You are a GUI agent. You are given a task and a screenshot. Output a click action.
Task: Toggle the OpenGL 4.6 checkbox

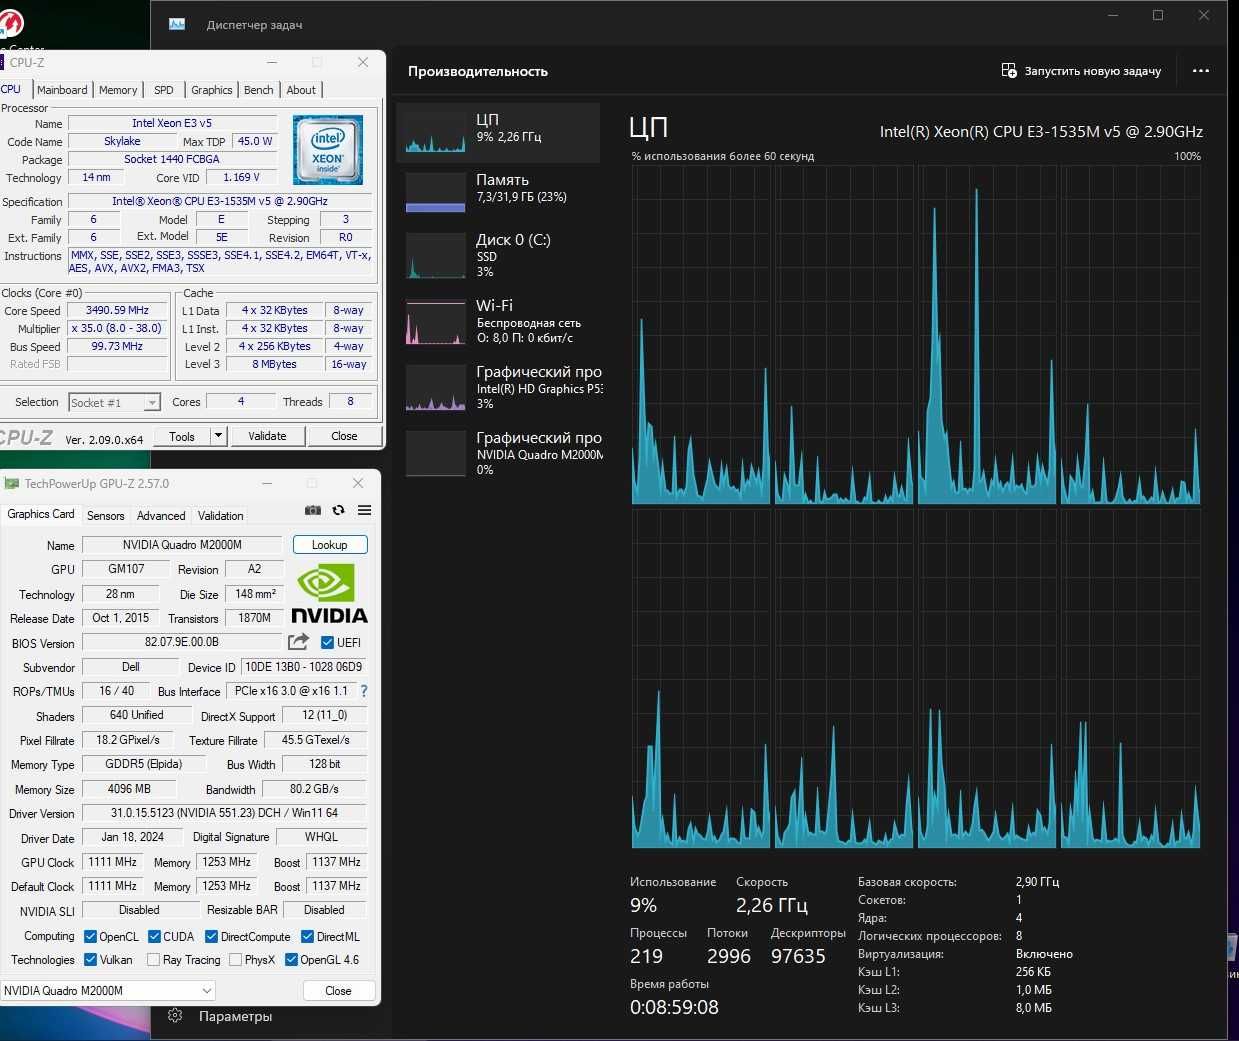tap(292, 960)
